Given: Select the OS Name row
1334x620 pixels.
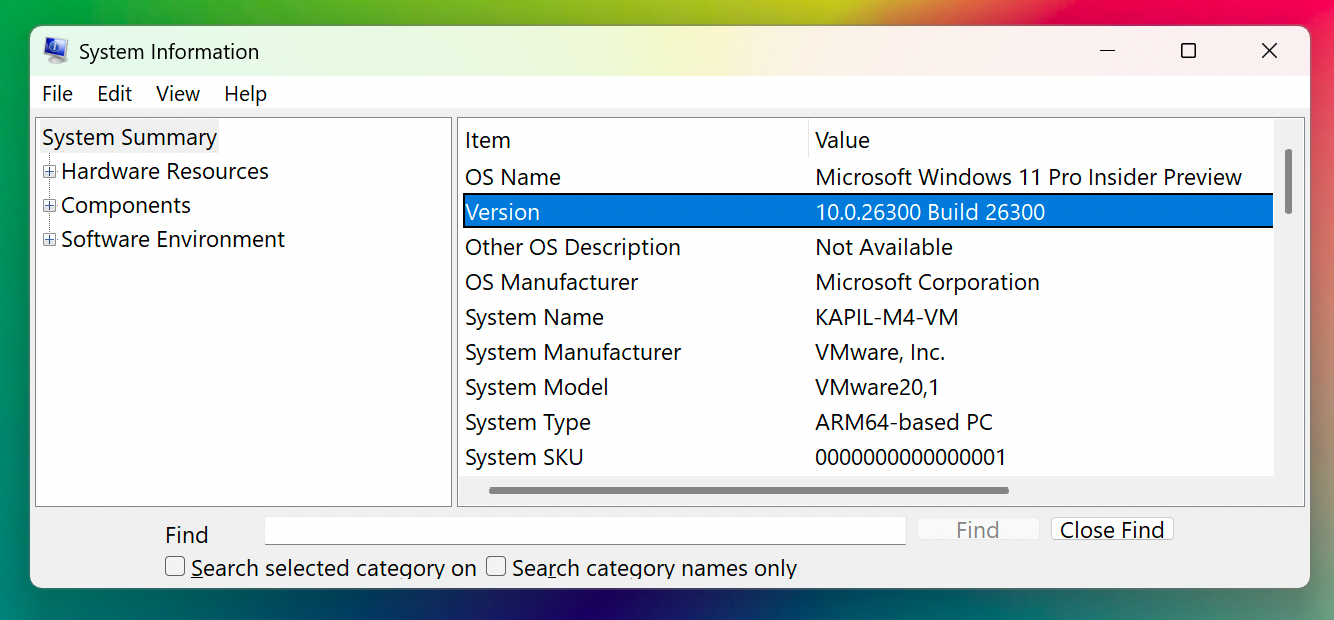Looking at the screenshot, I should coord(867,177).
